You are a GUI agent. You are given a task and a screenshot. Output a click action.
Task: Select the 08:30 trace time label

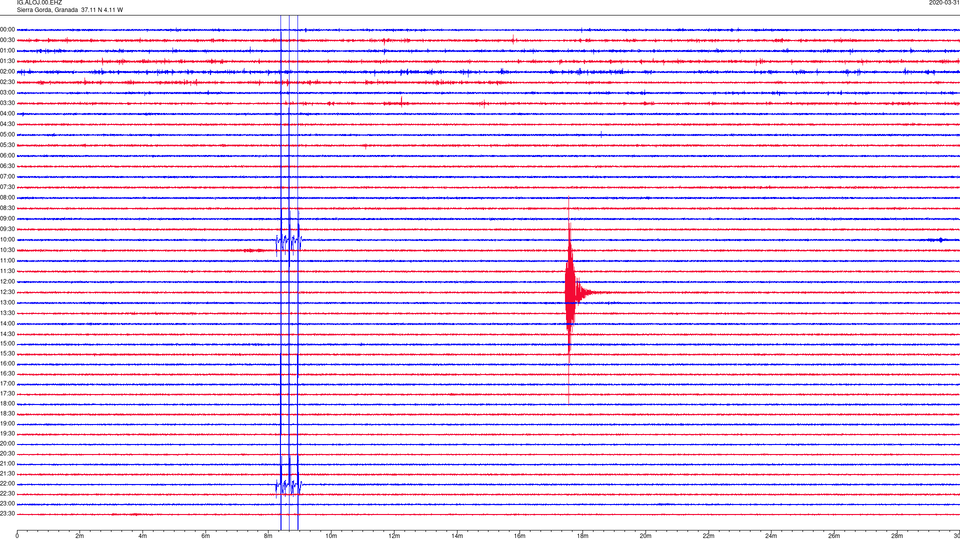pyautogui.click(x=7, y=208)
